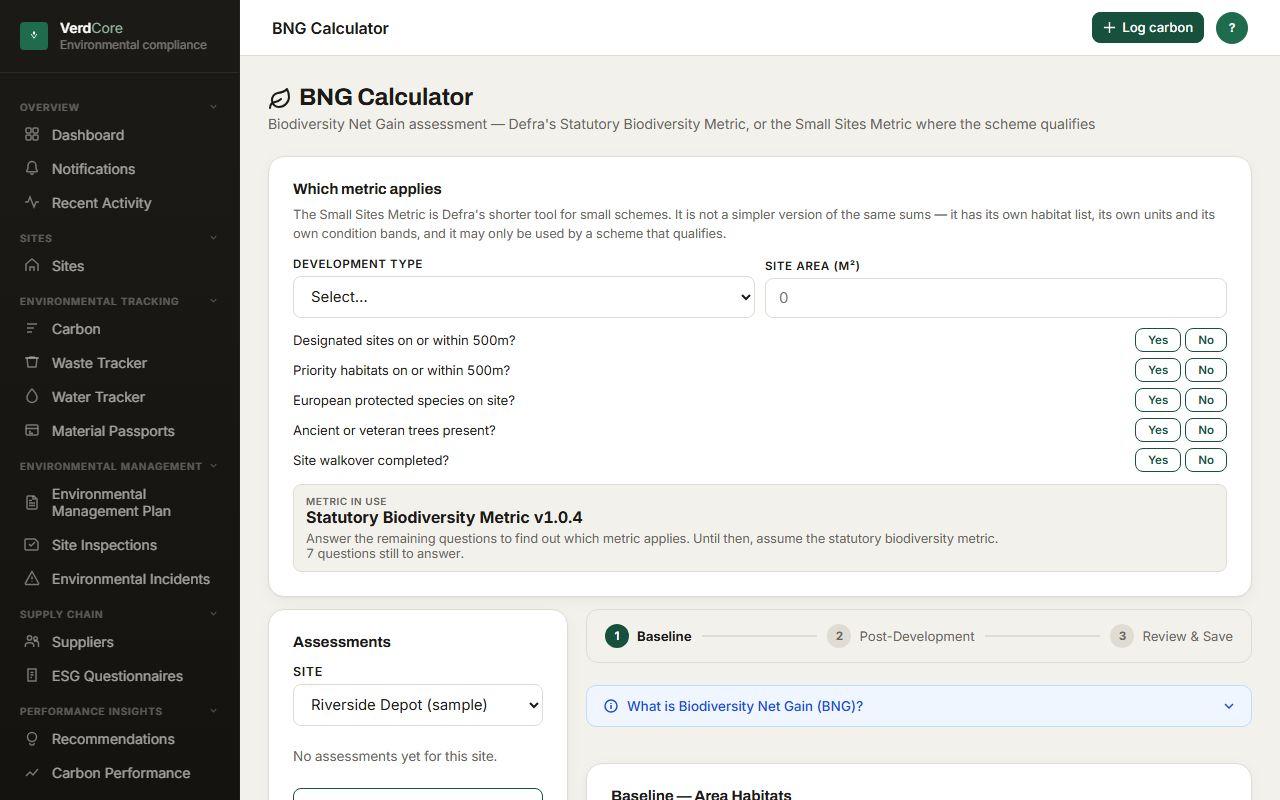Click the Carbon bars icon
The image size is (1280, 800).
(x=32, y=329)
